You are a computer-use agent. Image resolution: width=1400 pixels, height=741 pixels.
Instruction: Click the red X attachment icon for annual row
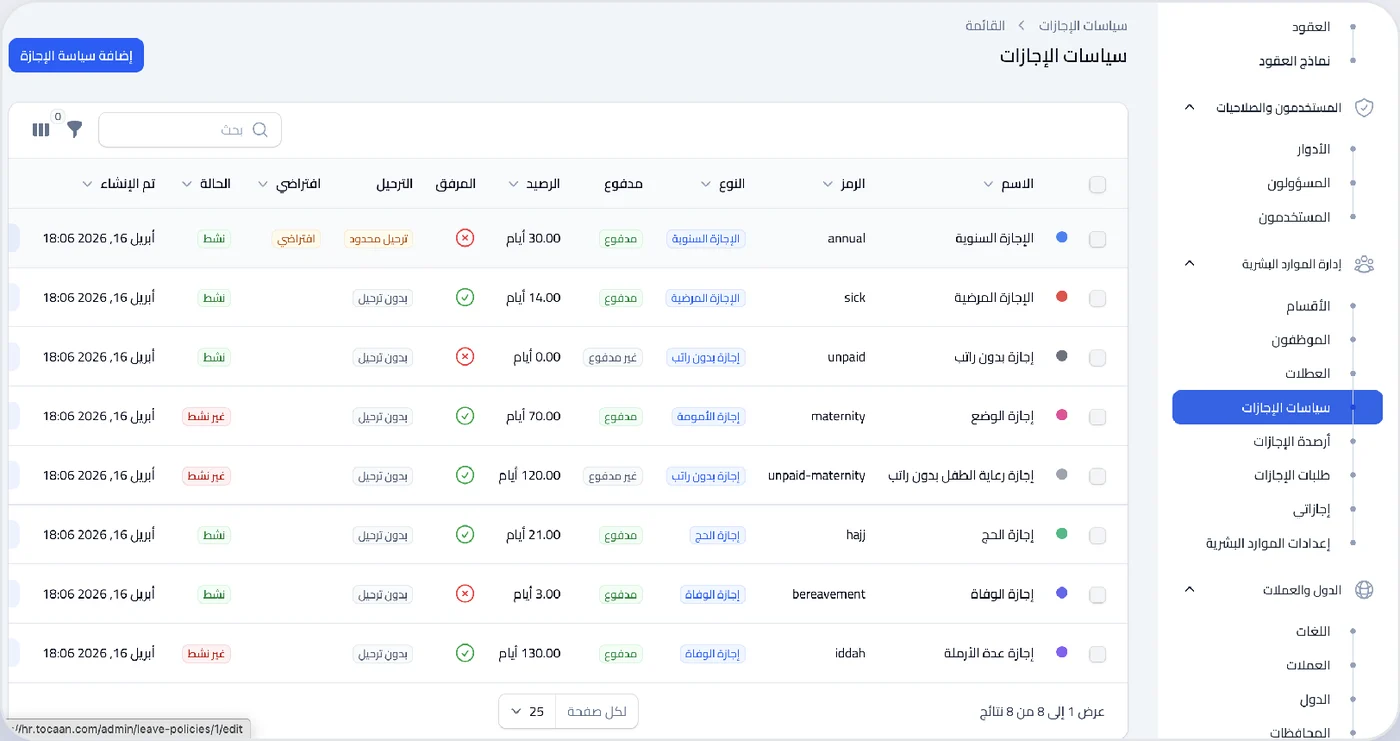coord(464,238)
